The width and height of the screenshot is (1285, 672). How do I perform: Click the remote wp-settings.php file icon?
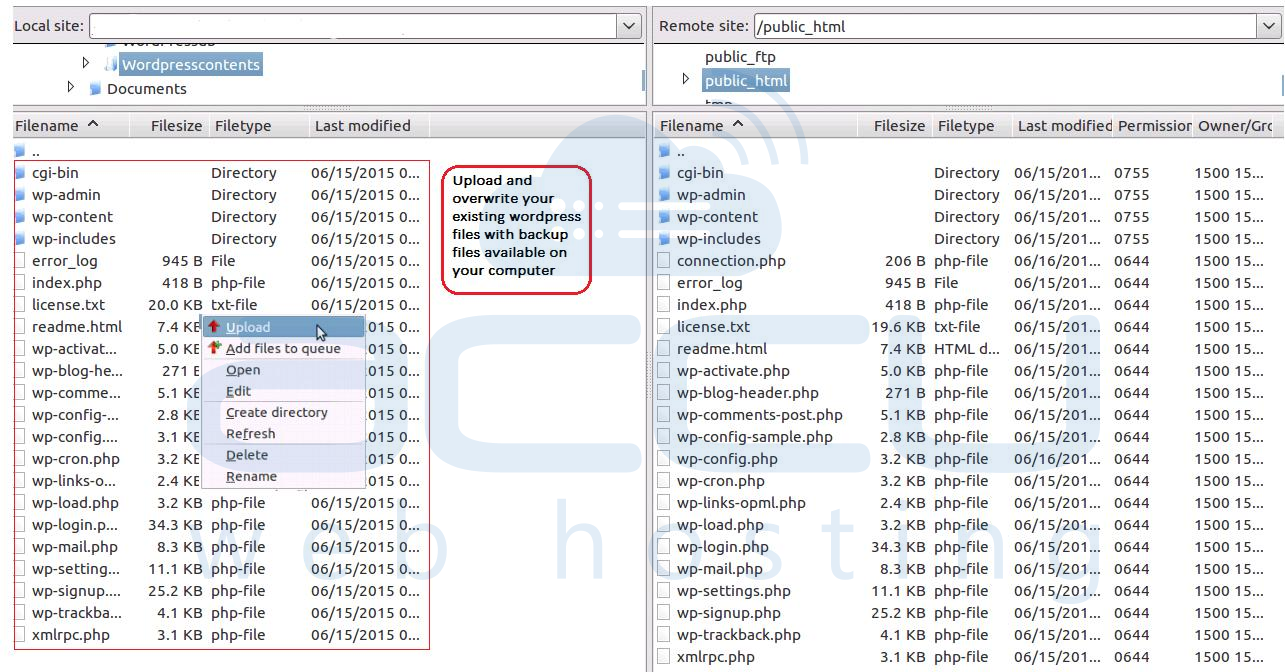coord(665,591)
